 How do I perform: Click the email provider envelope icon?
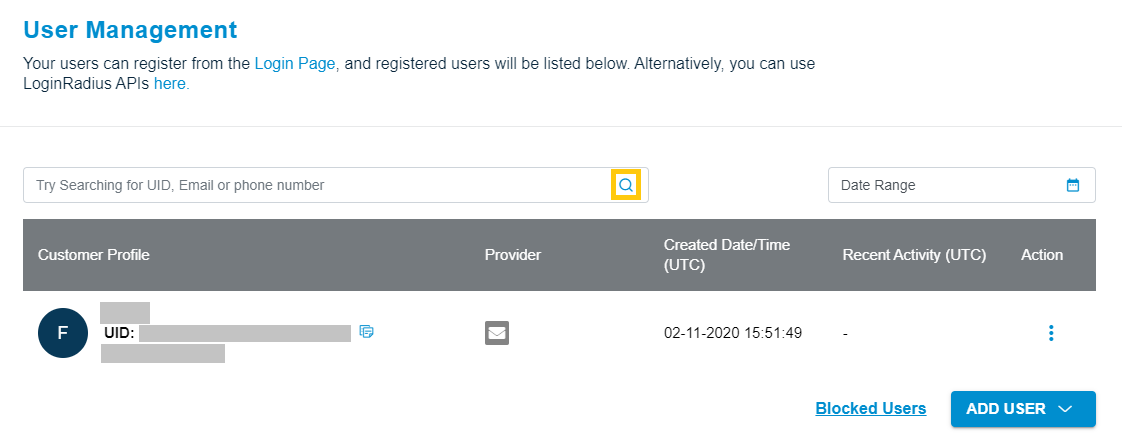pyautogui.click(x=497, y=333)
